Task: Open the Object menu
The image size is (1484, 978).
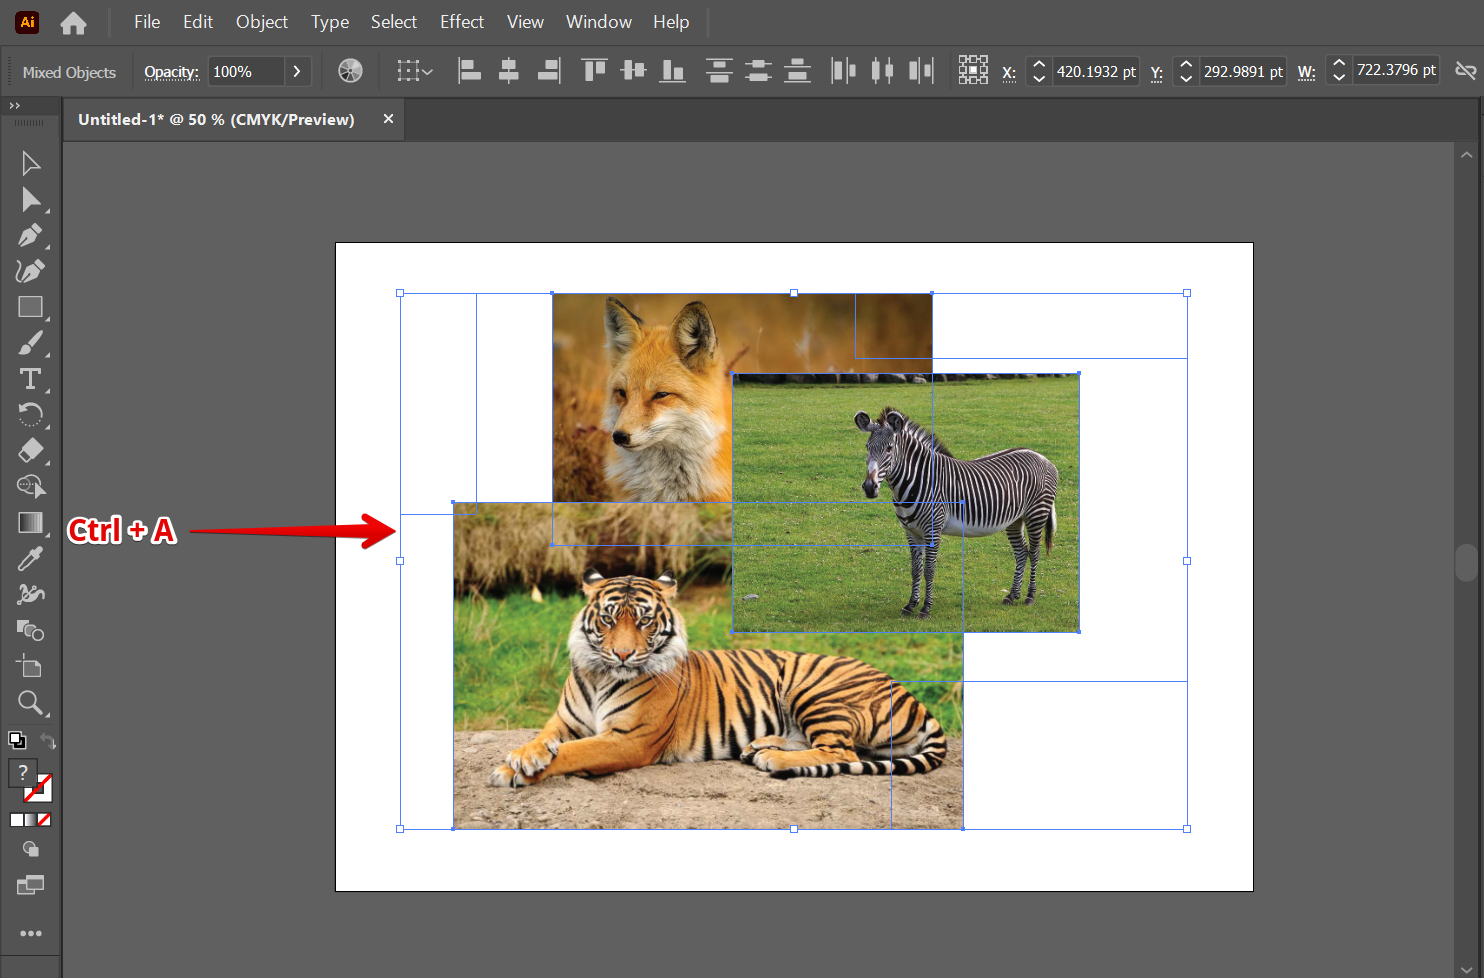Action: coord(261,22)
